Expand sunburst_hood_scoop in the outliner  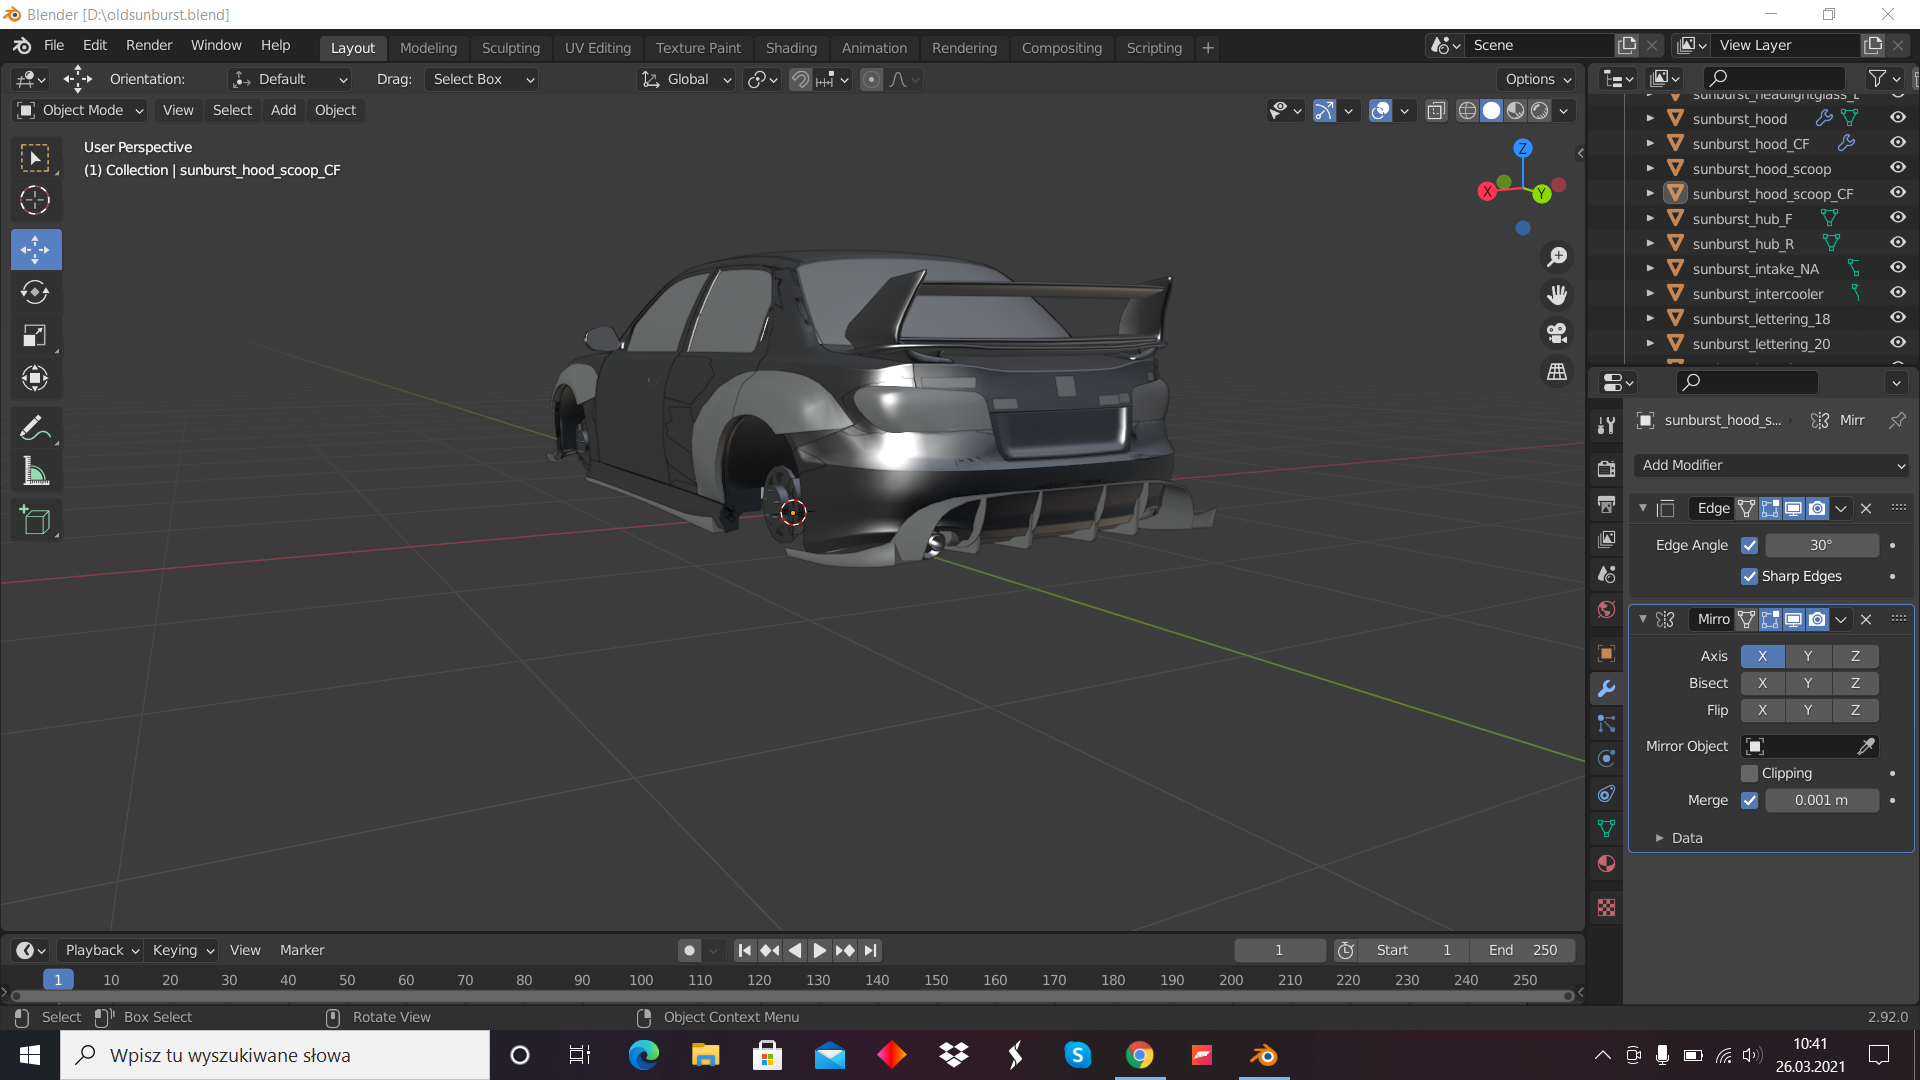coord(1650,168)
